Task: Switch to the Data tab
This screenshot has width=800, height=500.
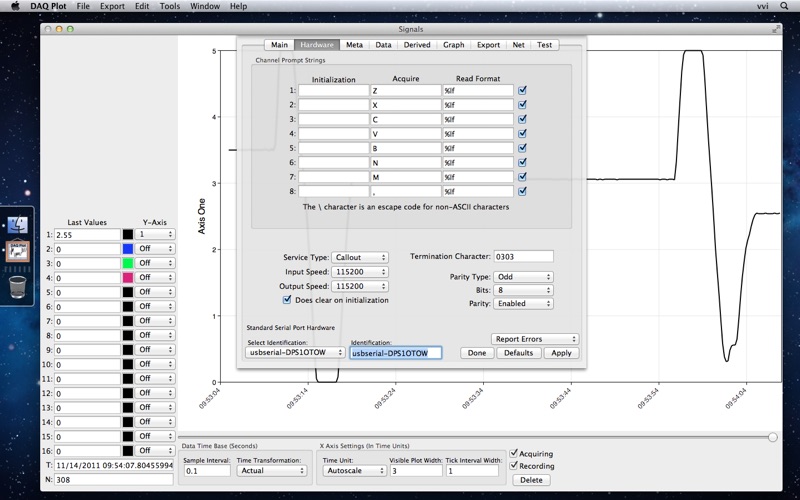Action: click(x=383, y=45)
